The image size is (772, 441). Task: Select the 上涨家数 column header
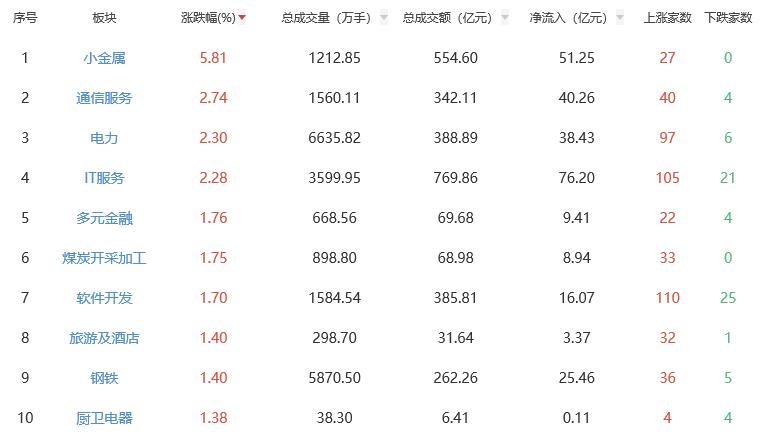pos(667,18)
